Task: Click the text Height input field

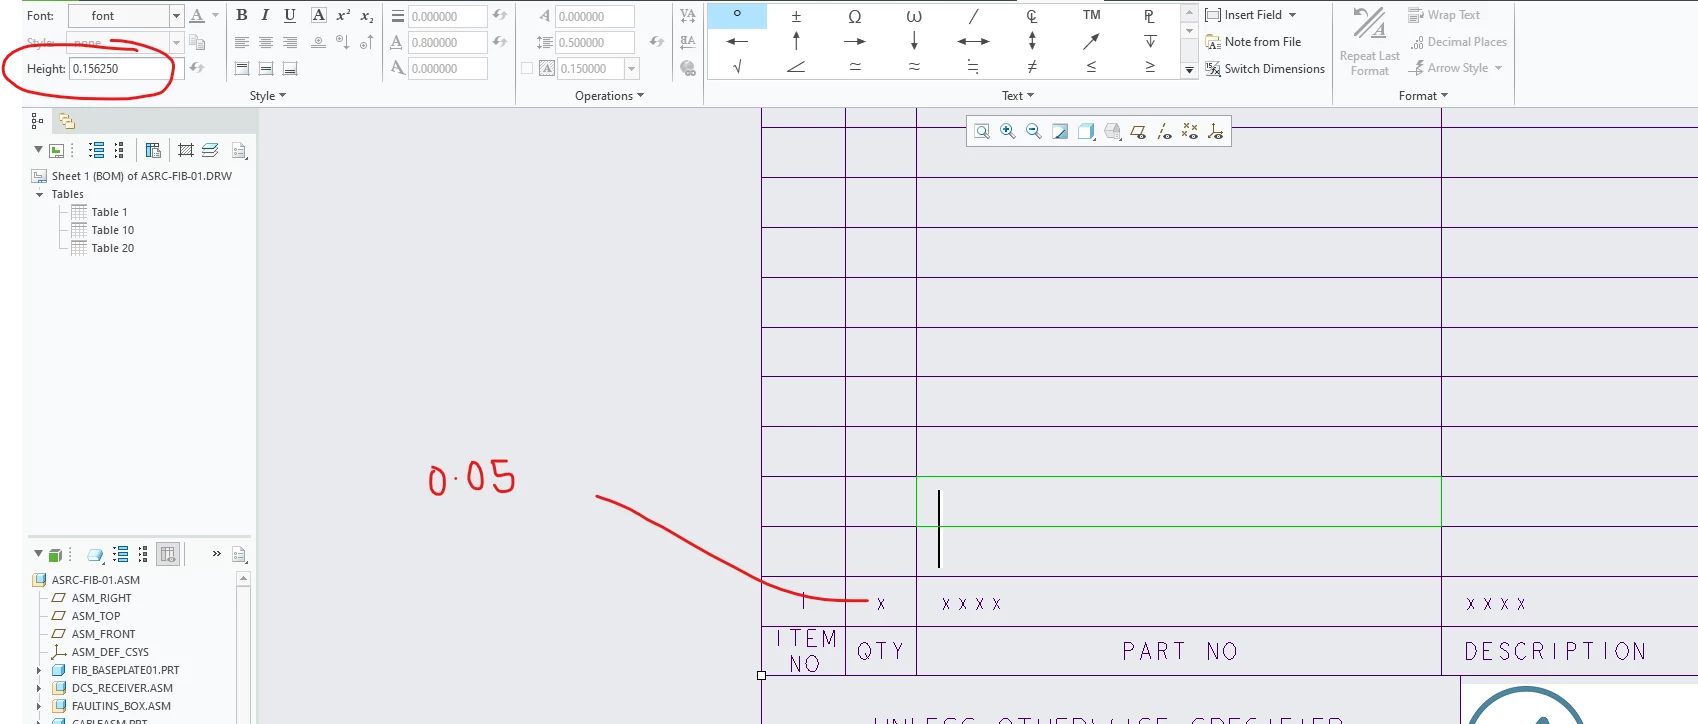Action: [x=126, y=69]
